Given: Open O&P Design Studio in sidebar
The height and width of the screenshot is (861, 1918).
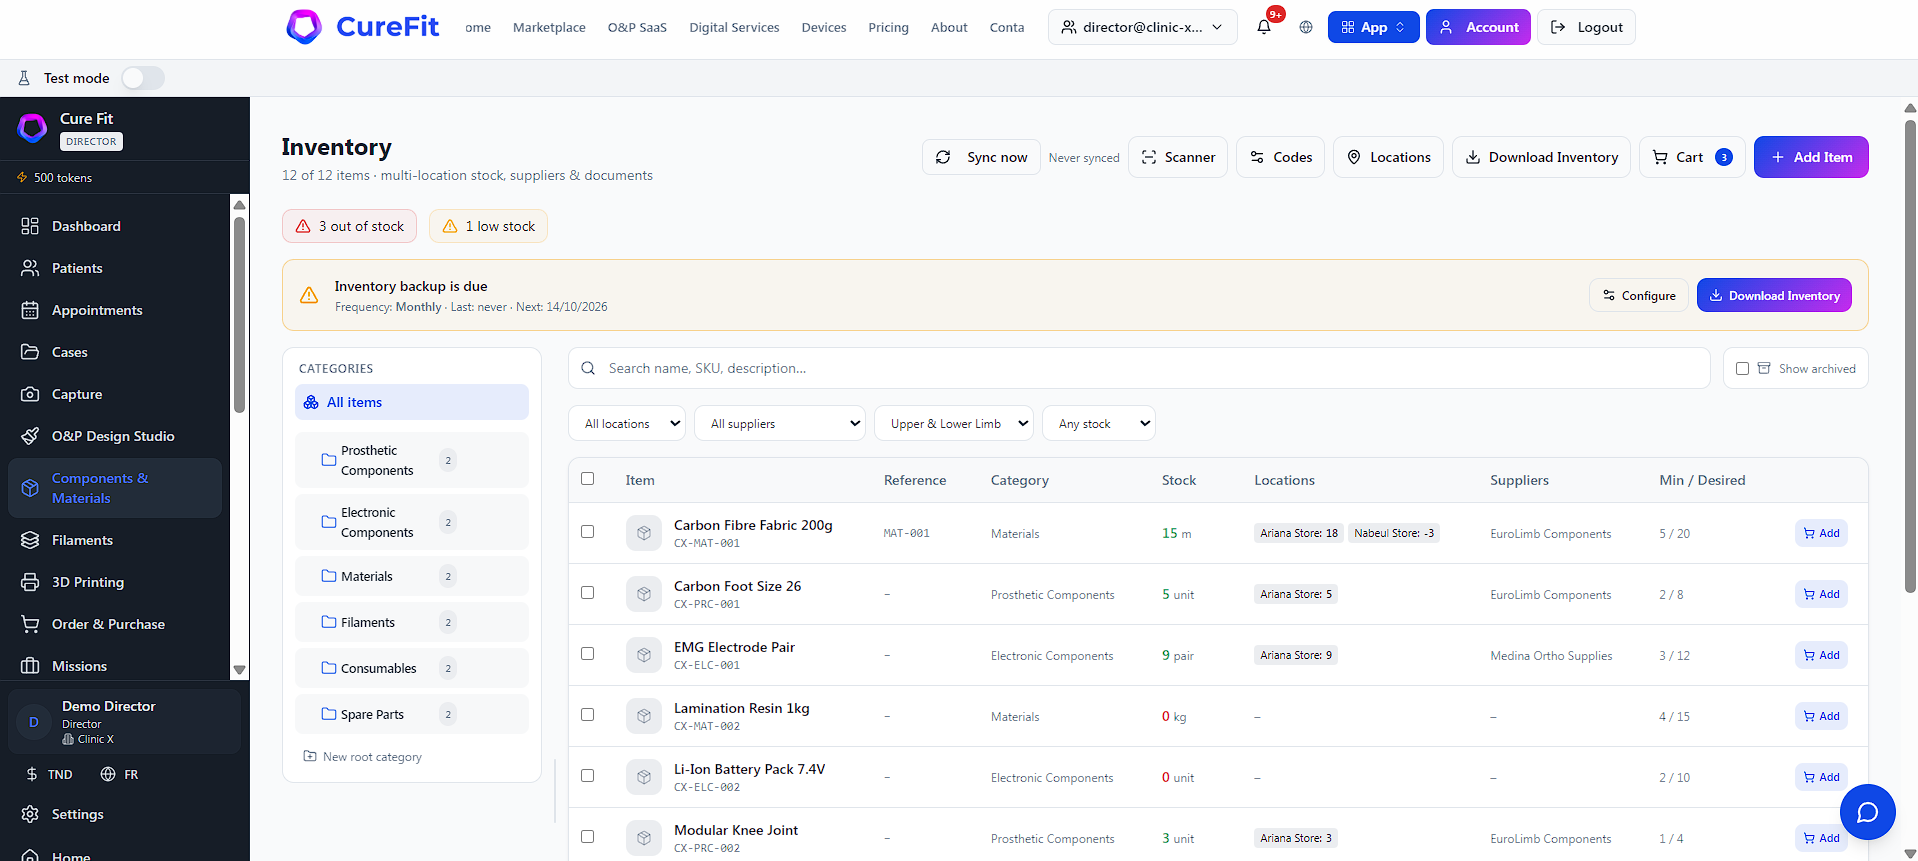Looking at the screenshot, I should tap(113, 436).
